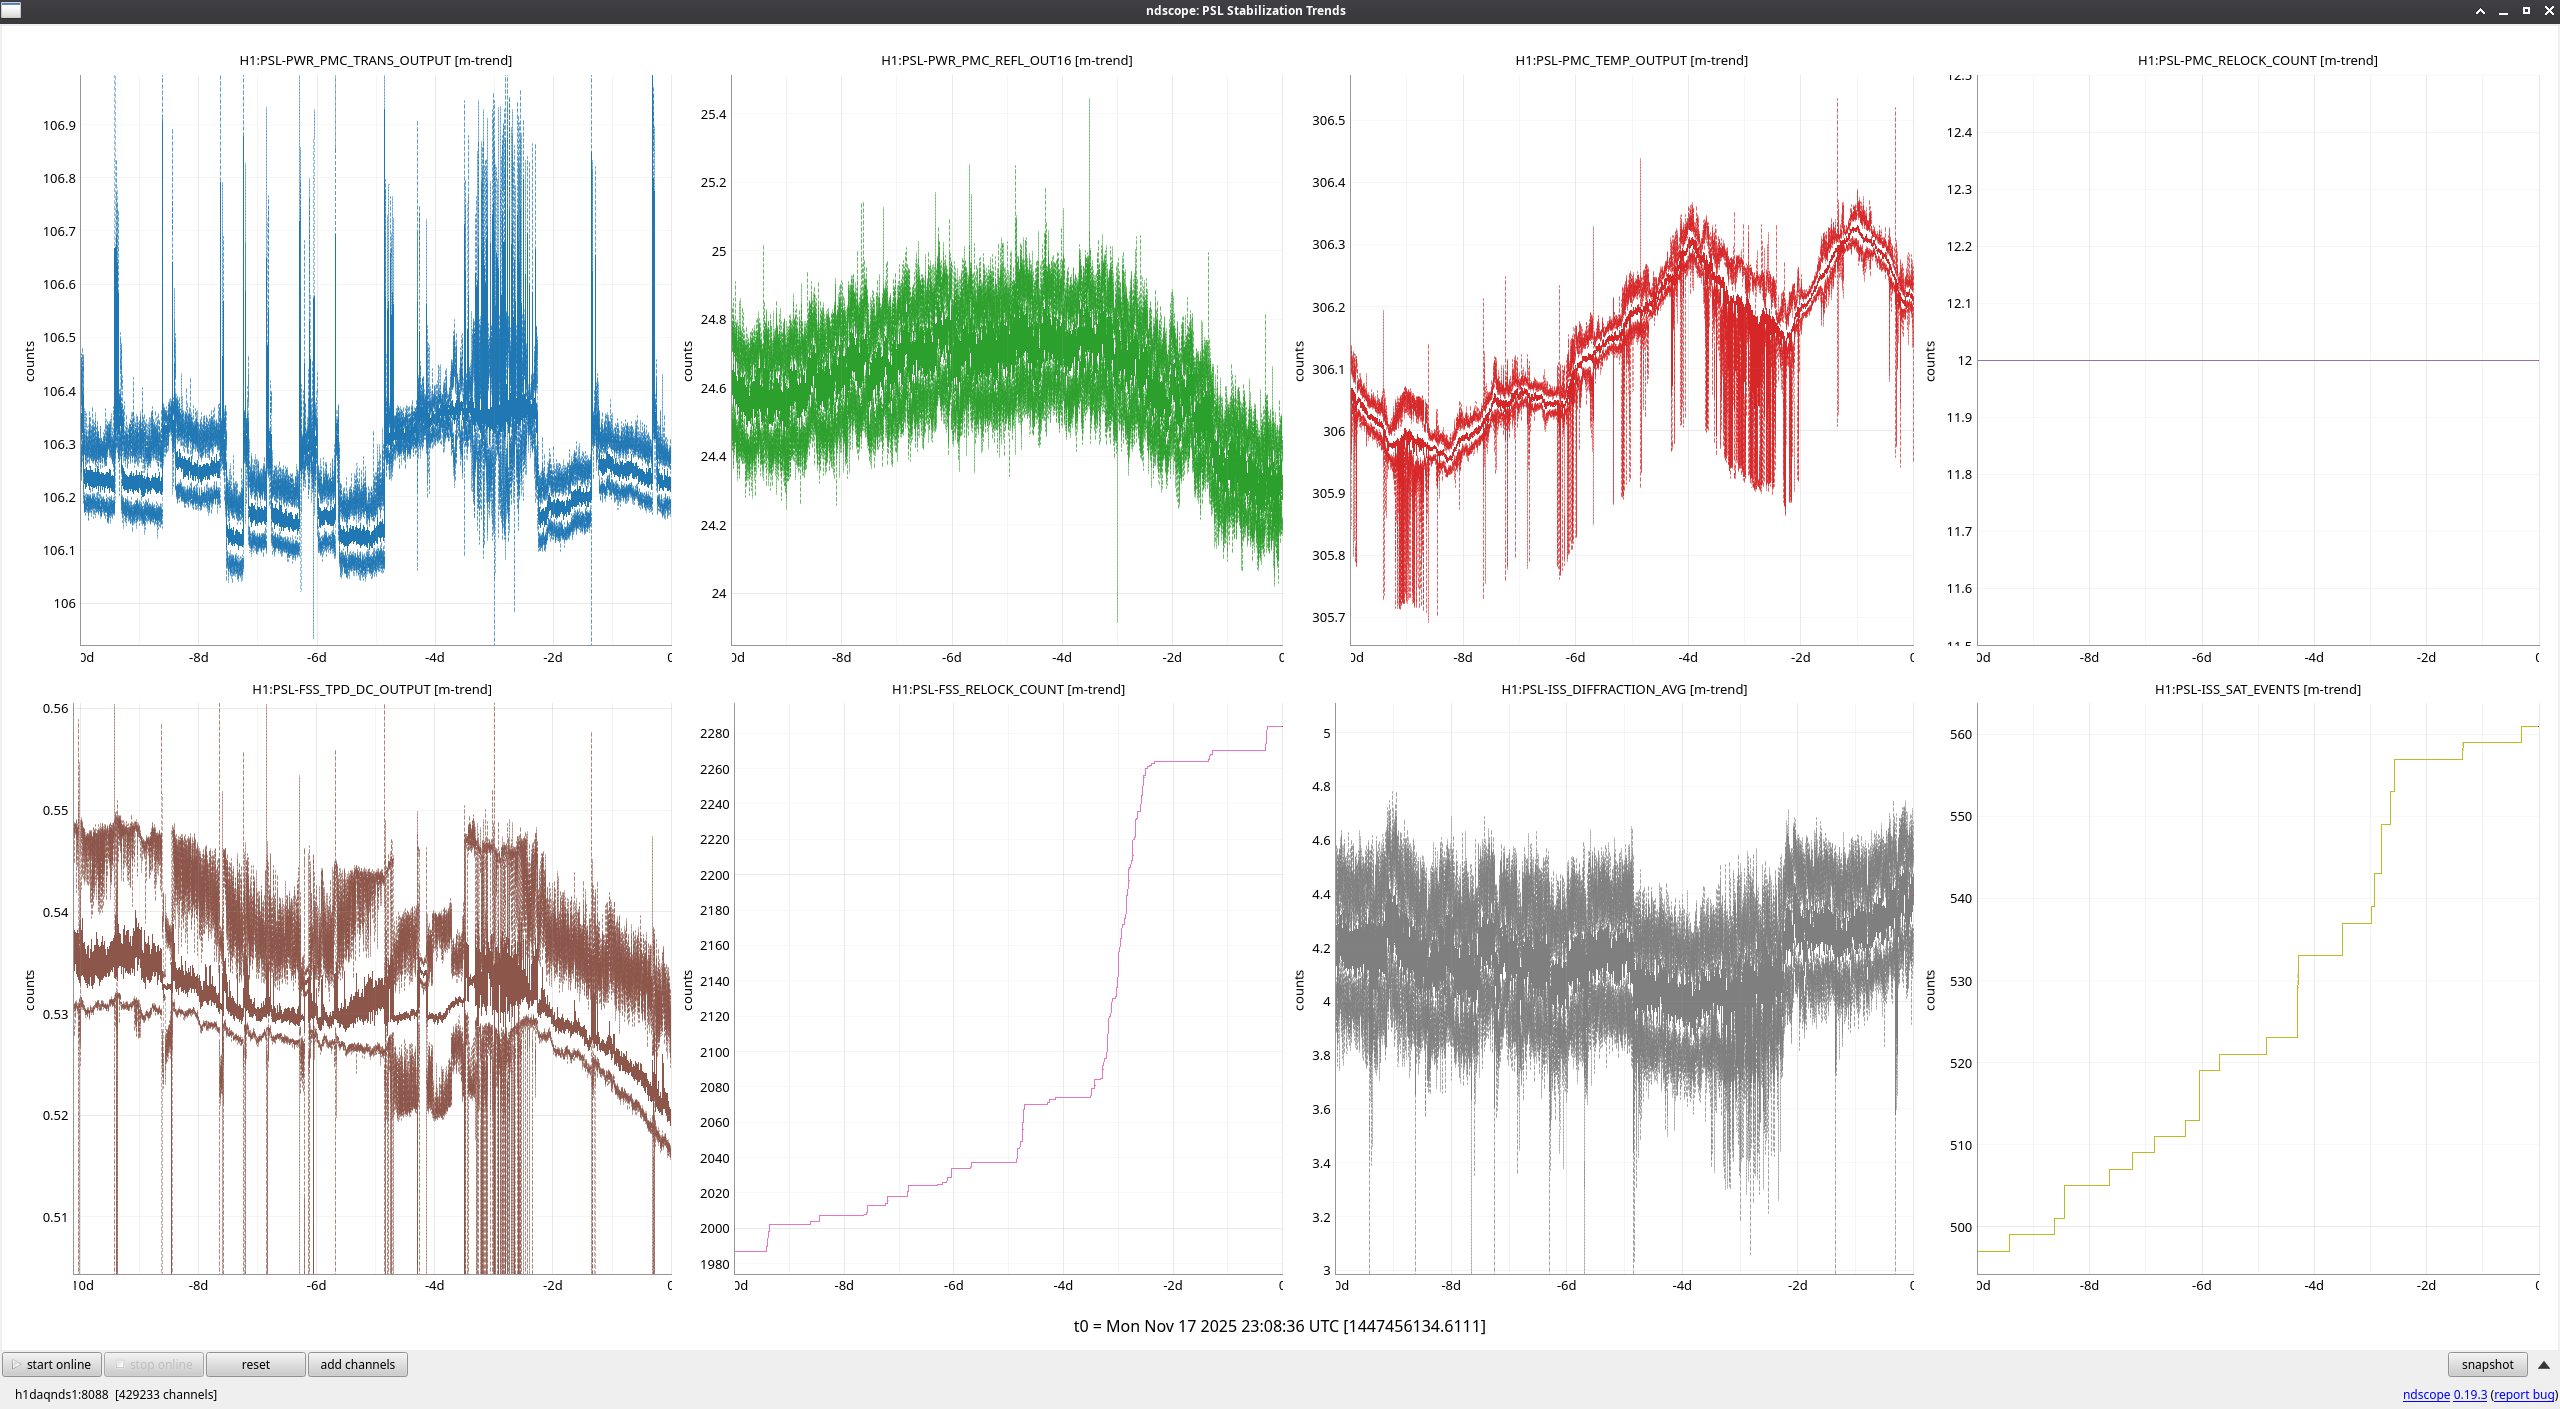Click the PMC_RELOCK_COUNT plot title
Viewport: 2560px width, 1409px height.
2257,60
